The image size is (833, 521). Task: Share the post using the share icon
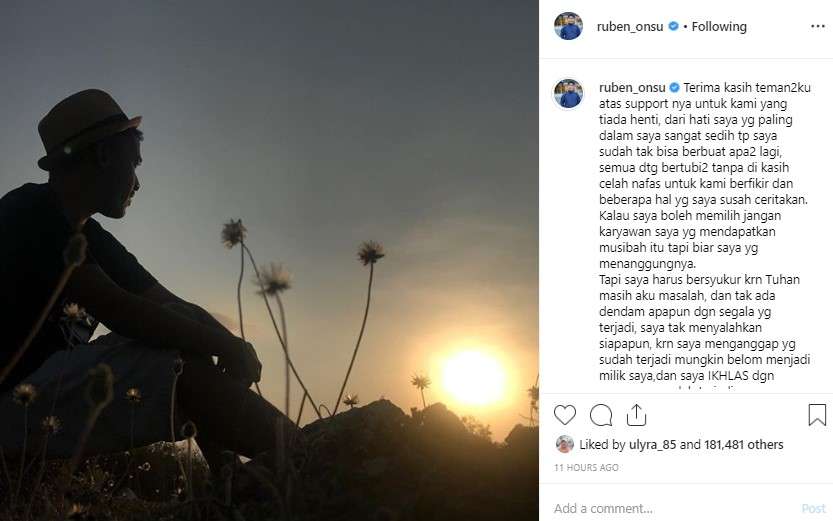tap(636, 415)
